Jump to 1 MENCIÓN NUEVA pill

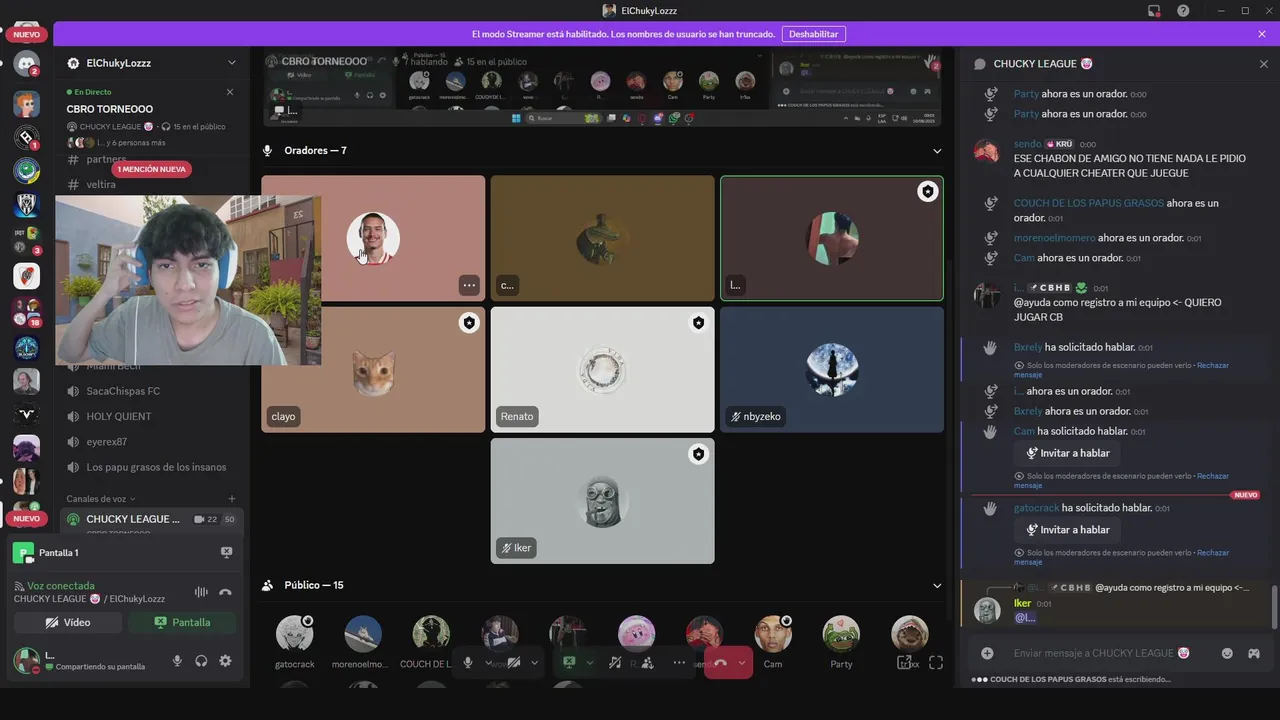point(151,169)
